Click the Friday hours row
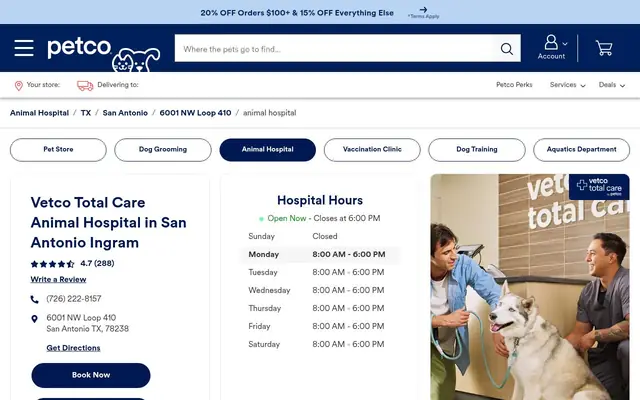 coord(320,327)
